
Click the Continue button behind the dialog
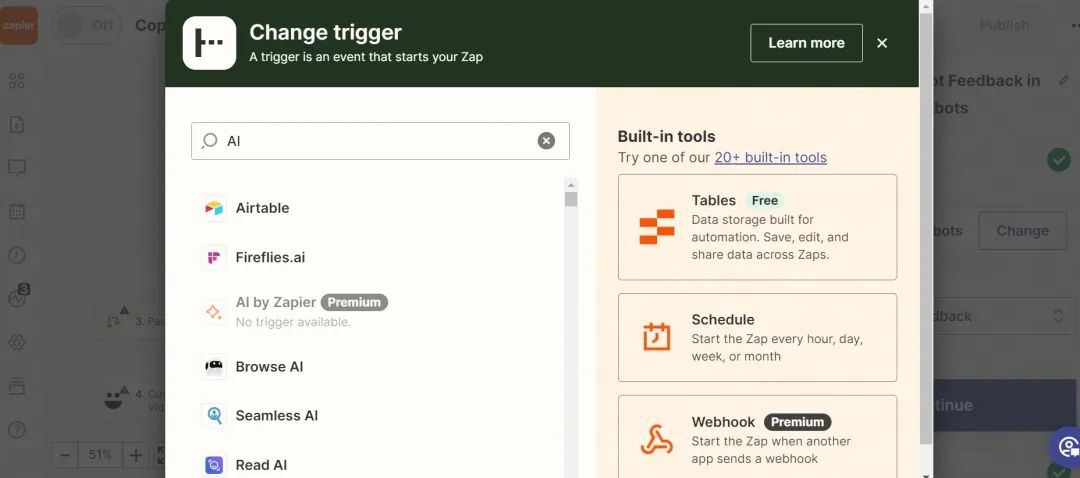[x=1003, y=405]
